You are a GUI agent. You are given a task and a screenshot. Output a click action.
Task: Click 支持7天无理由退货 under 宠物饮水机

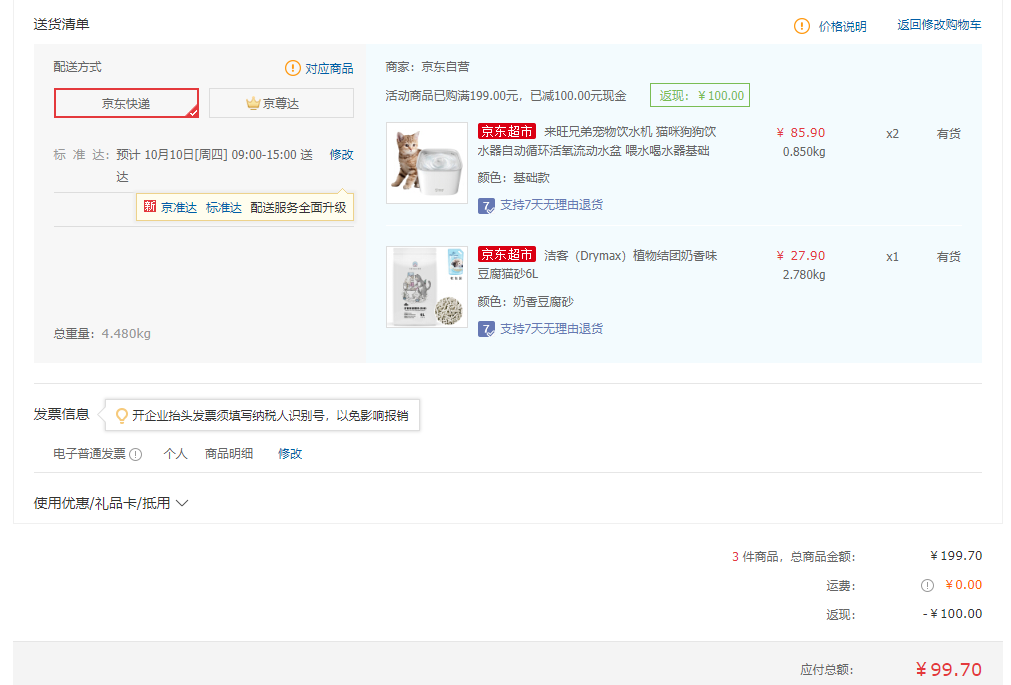click(x=551, y=205)
